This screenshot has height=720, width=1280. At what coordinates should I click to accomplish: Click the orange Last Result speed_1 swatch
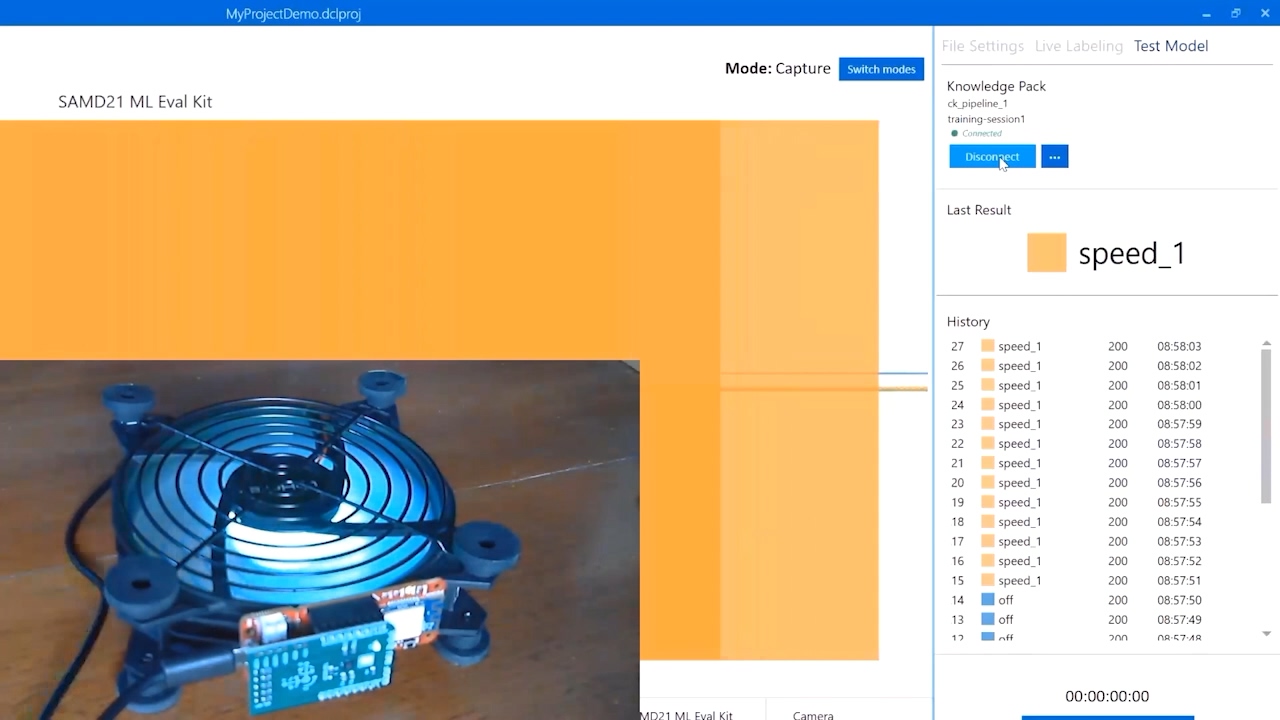coord(1046,253)
